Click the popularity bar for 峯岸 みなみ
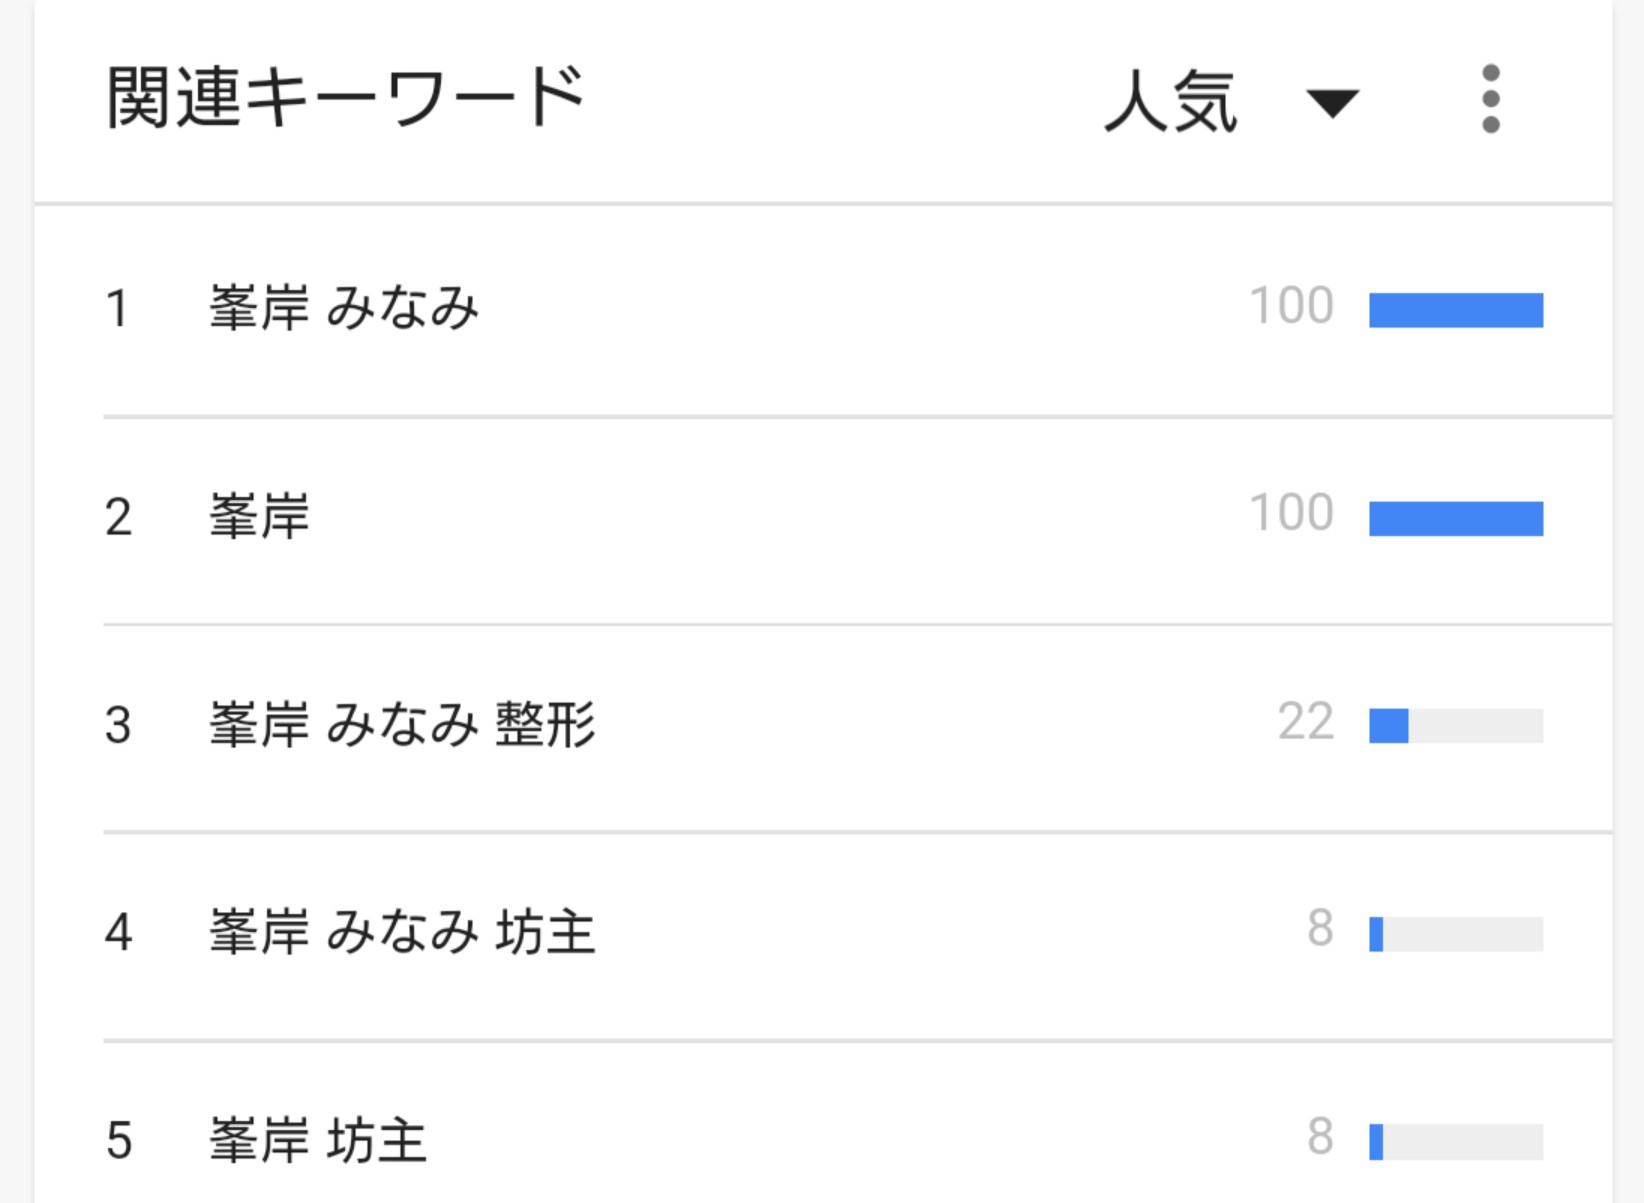 tap(1455, 310)
